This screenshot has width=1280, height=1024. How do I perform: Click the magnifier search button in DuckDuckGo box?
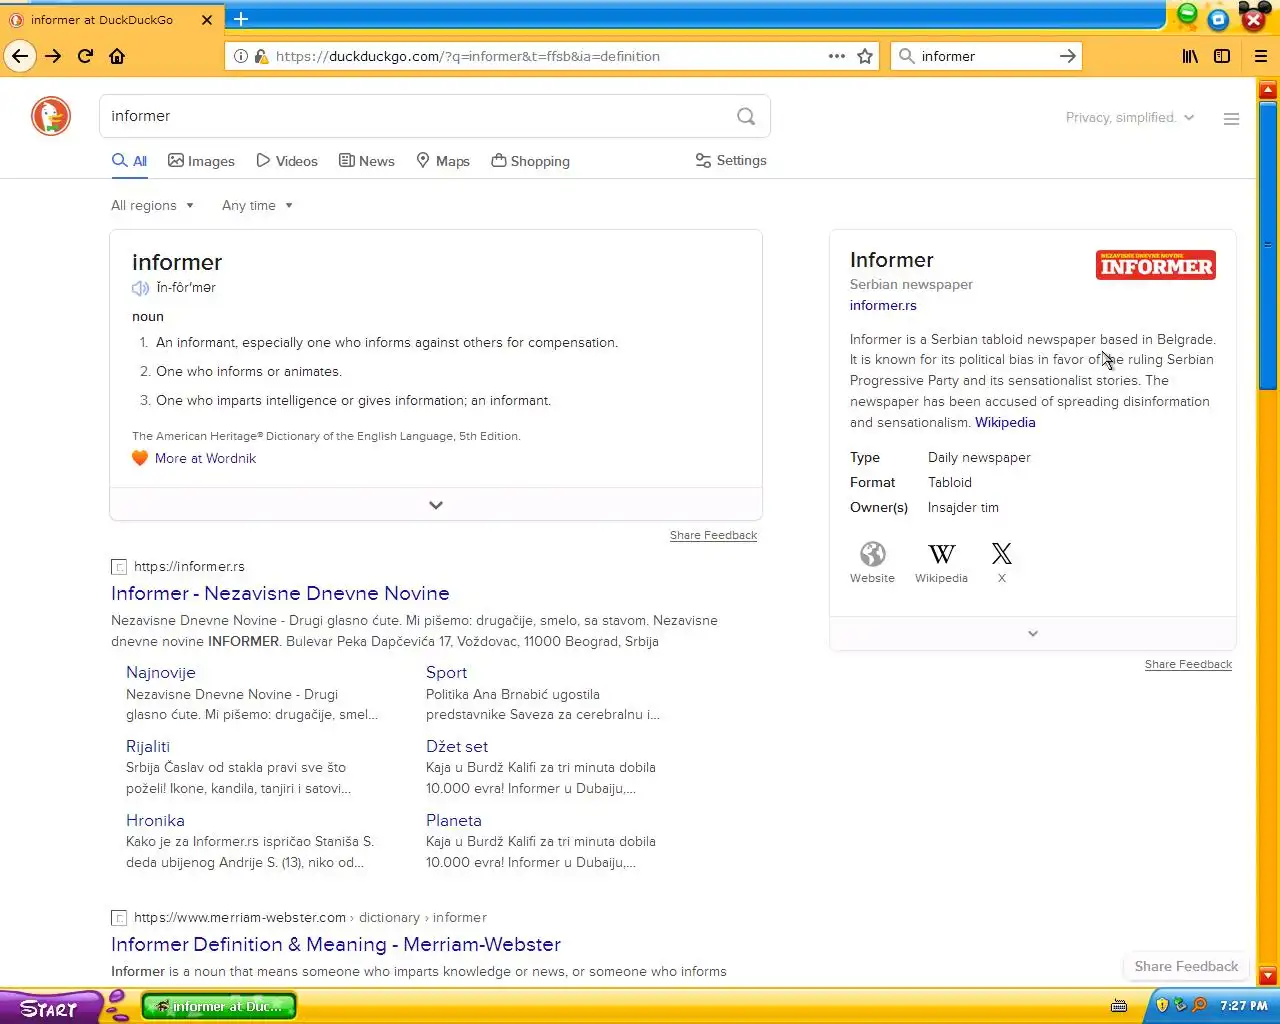pos(746,116)
